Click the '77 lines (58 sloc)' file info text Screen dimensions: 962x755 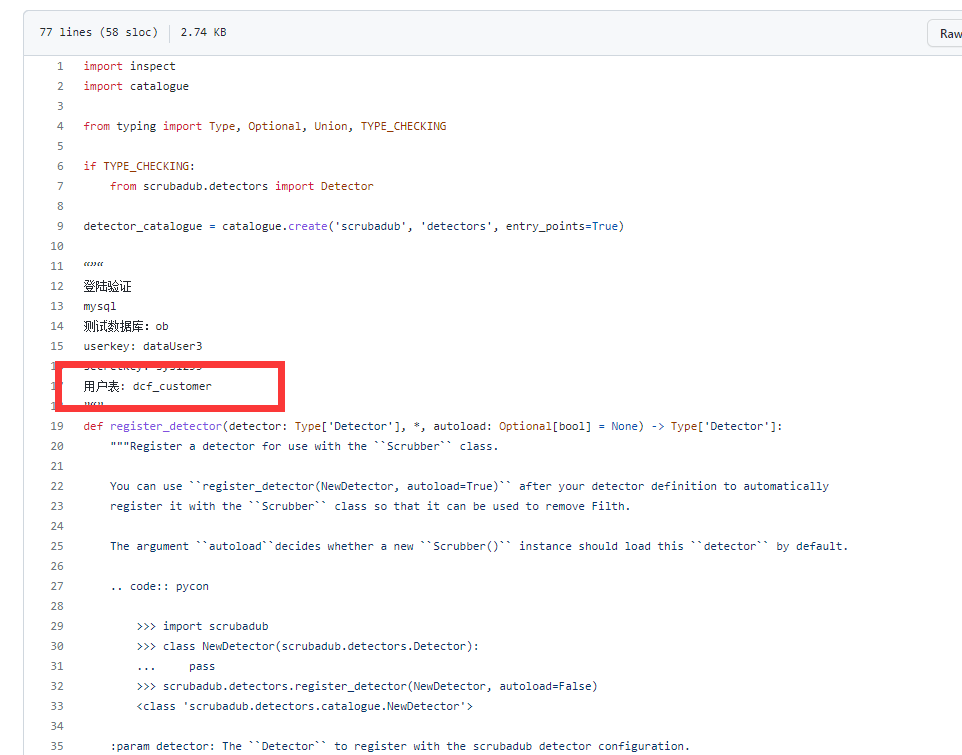coord(98,32)
